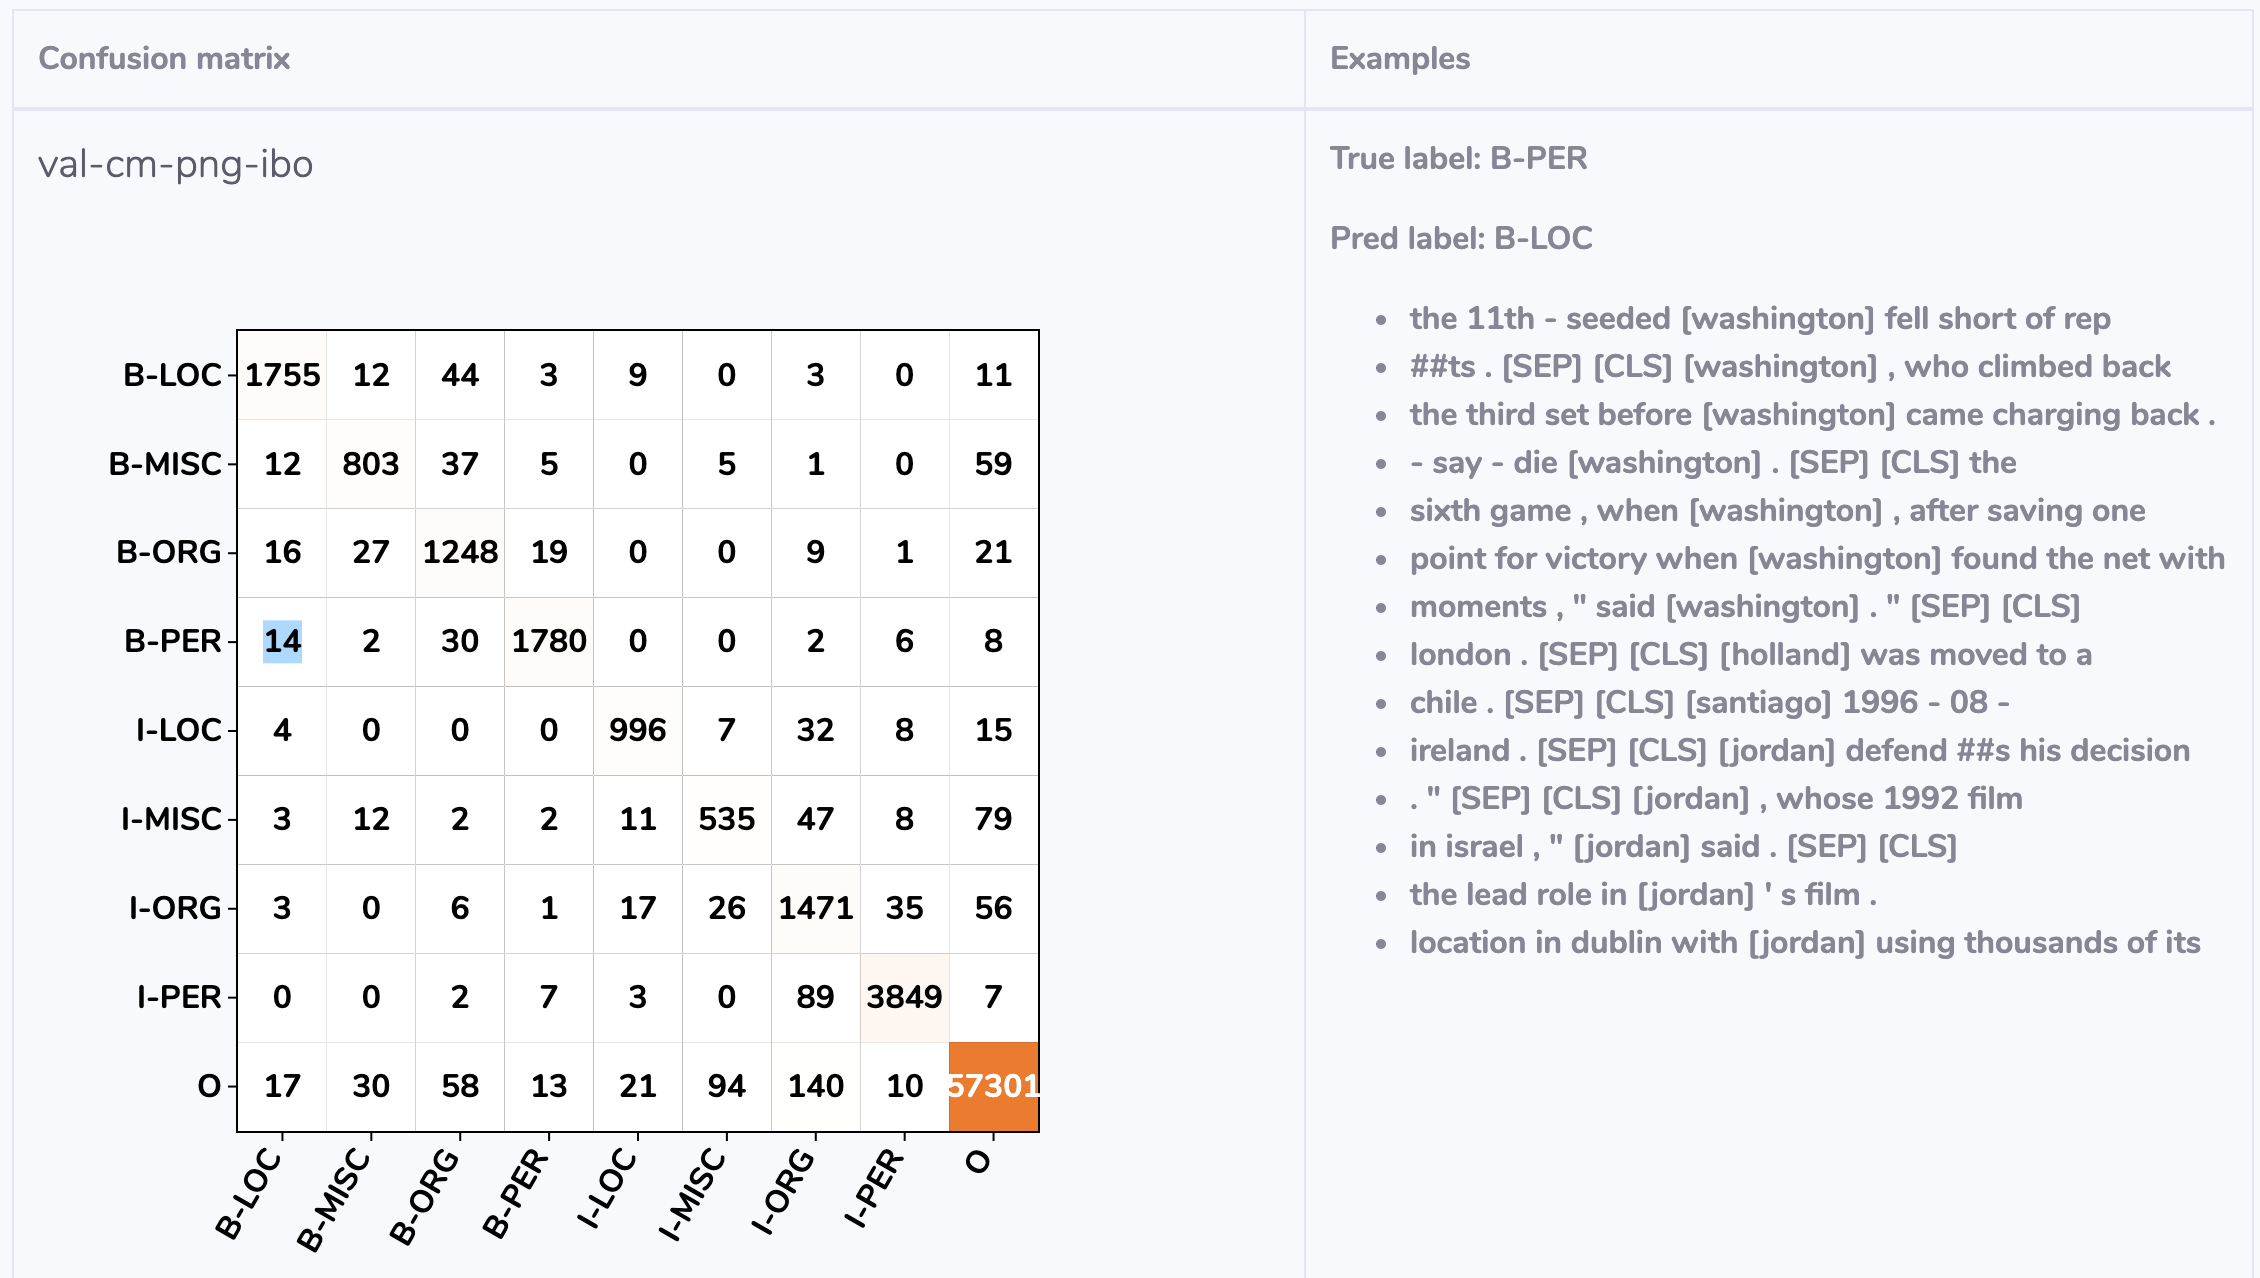Click the 1755 cell for B-LOC diagonal
This screenshot has width=2260, height=1278.
point(282,375)
